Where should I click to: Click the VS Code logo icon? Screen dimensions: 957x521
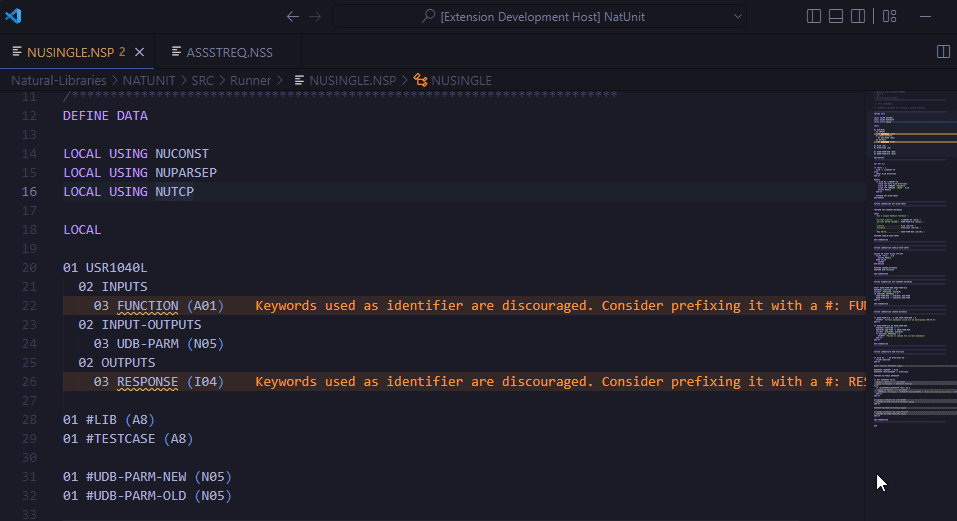[x=13, y=16]
